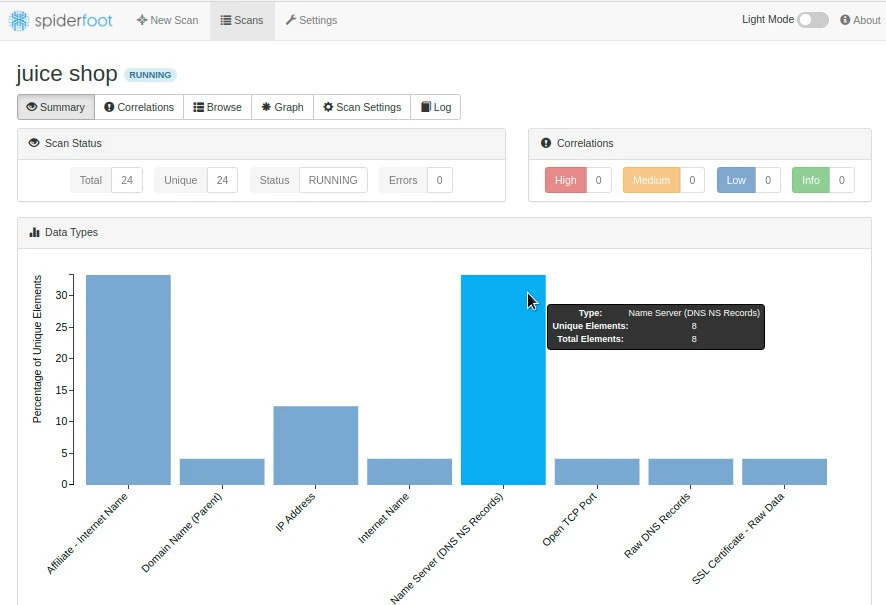
Task: Click the red High correlations badge
Action: (x=565, y=180)
